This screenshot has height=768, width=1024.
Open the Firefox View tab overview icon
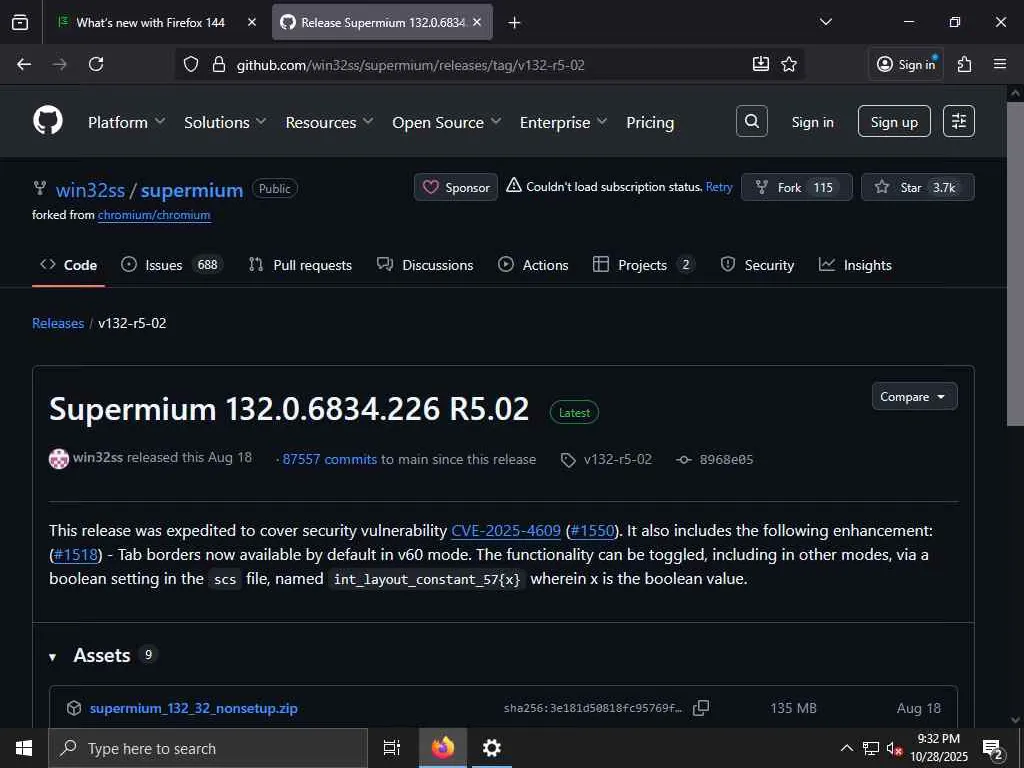(x=20, y=22)
